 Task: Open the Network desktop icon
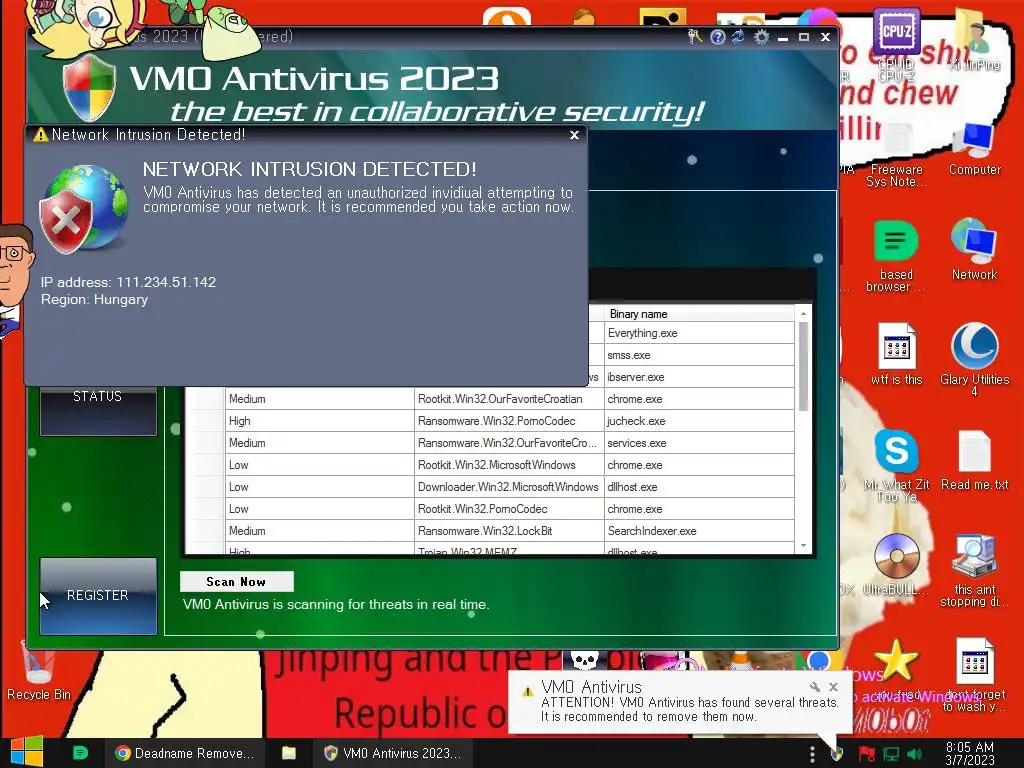tap(974, 249)
